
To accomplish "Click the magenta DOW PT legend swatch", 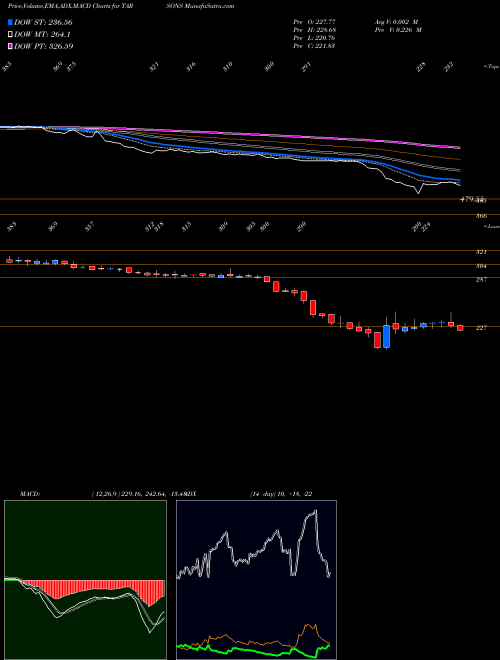I will [x=11, y=46].
